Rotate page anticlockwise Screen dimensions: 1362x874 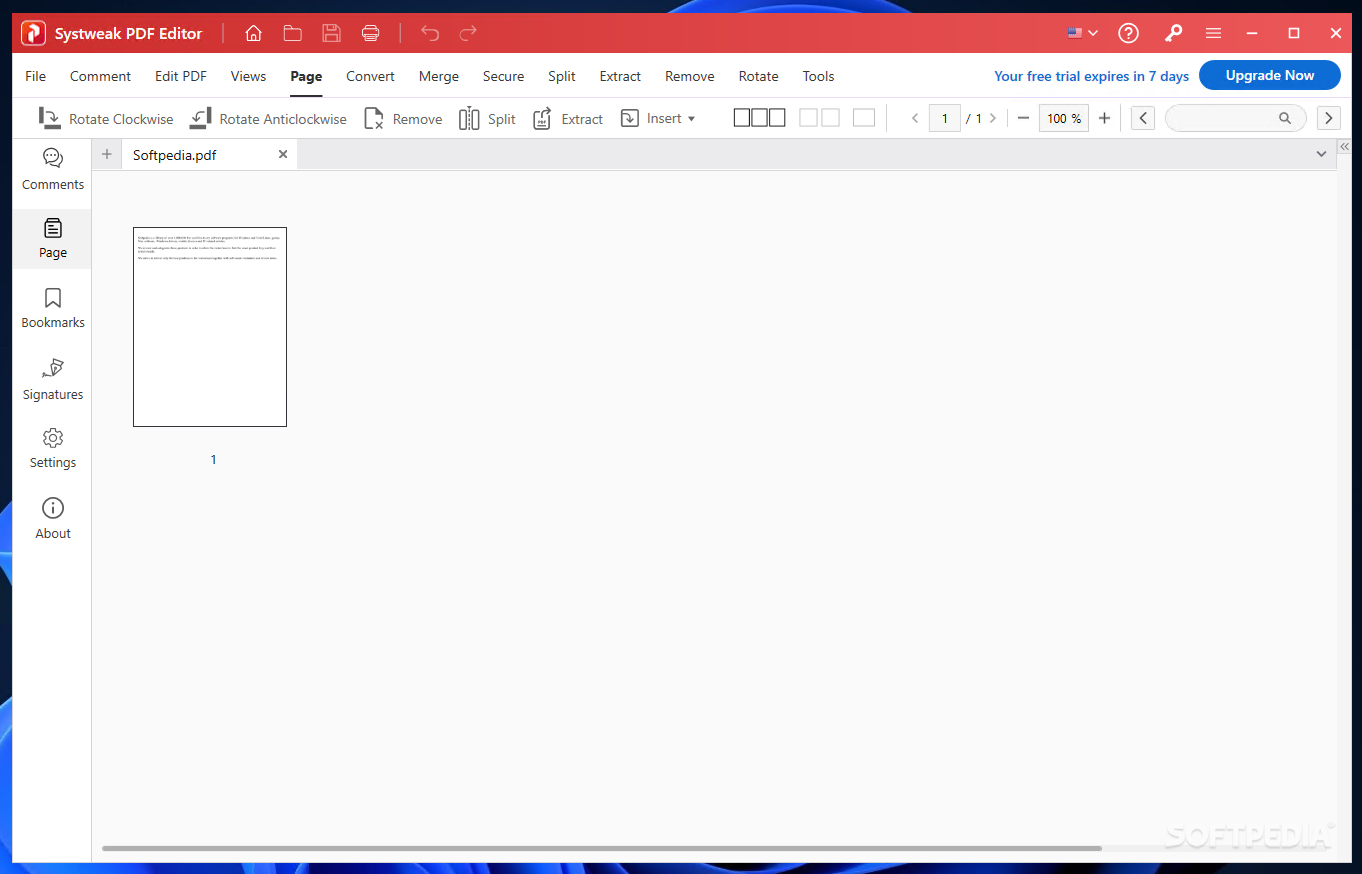pyautogui.click(x=268, y=118)
